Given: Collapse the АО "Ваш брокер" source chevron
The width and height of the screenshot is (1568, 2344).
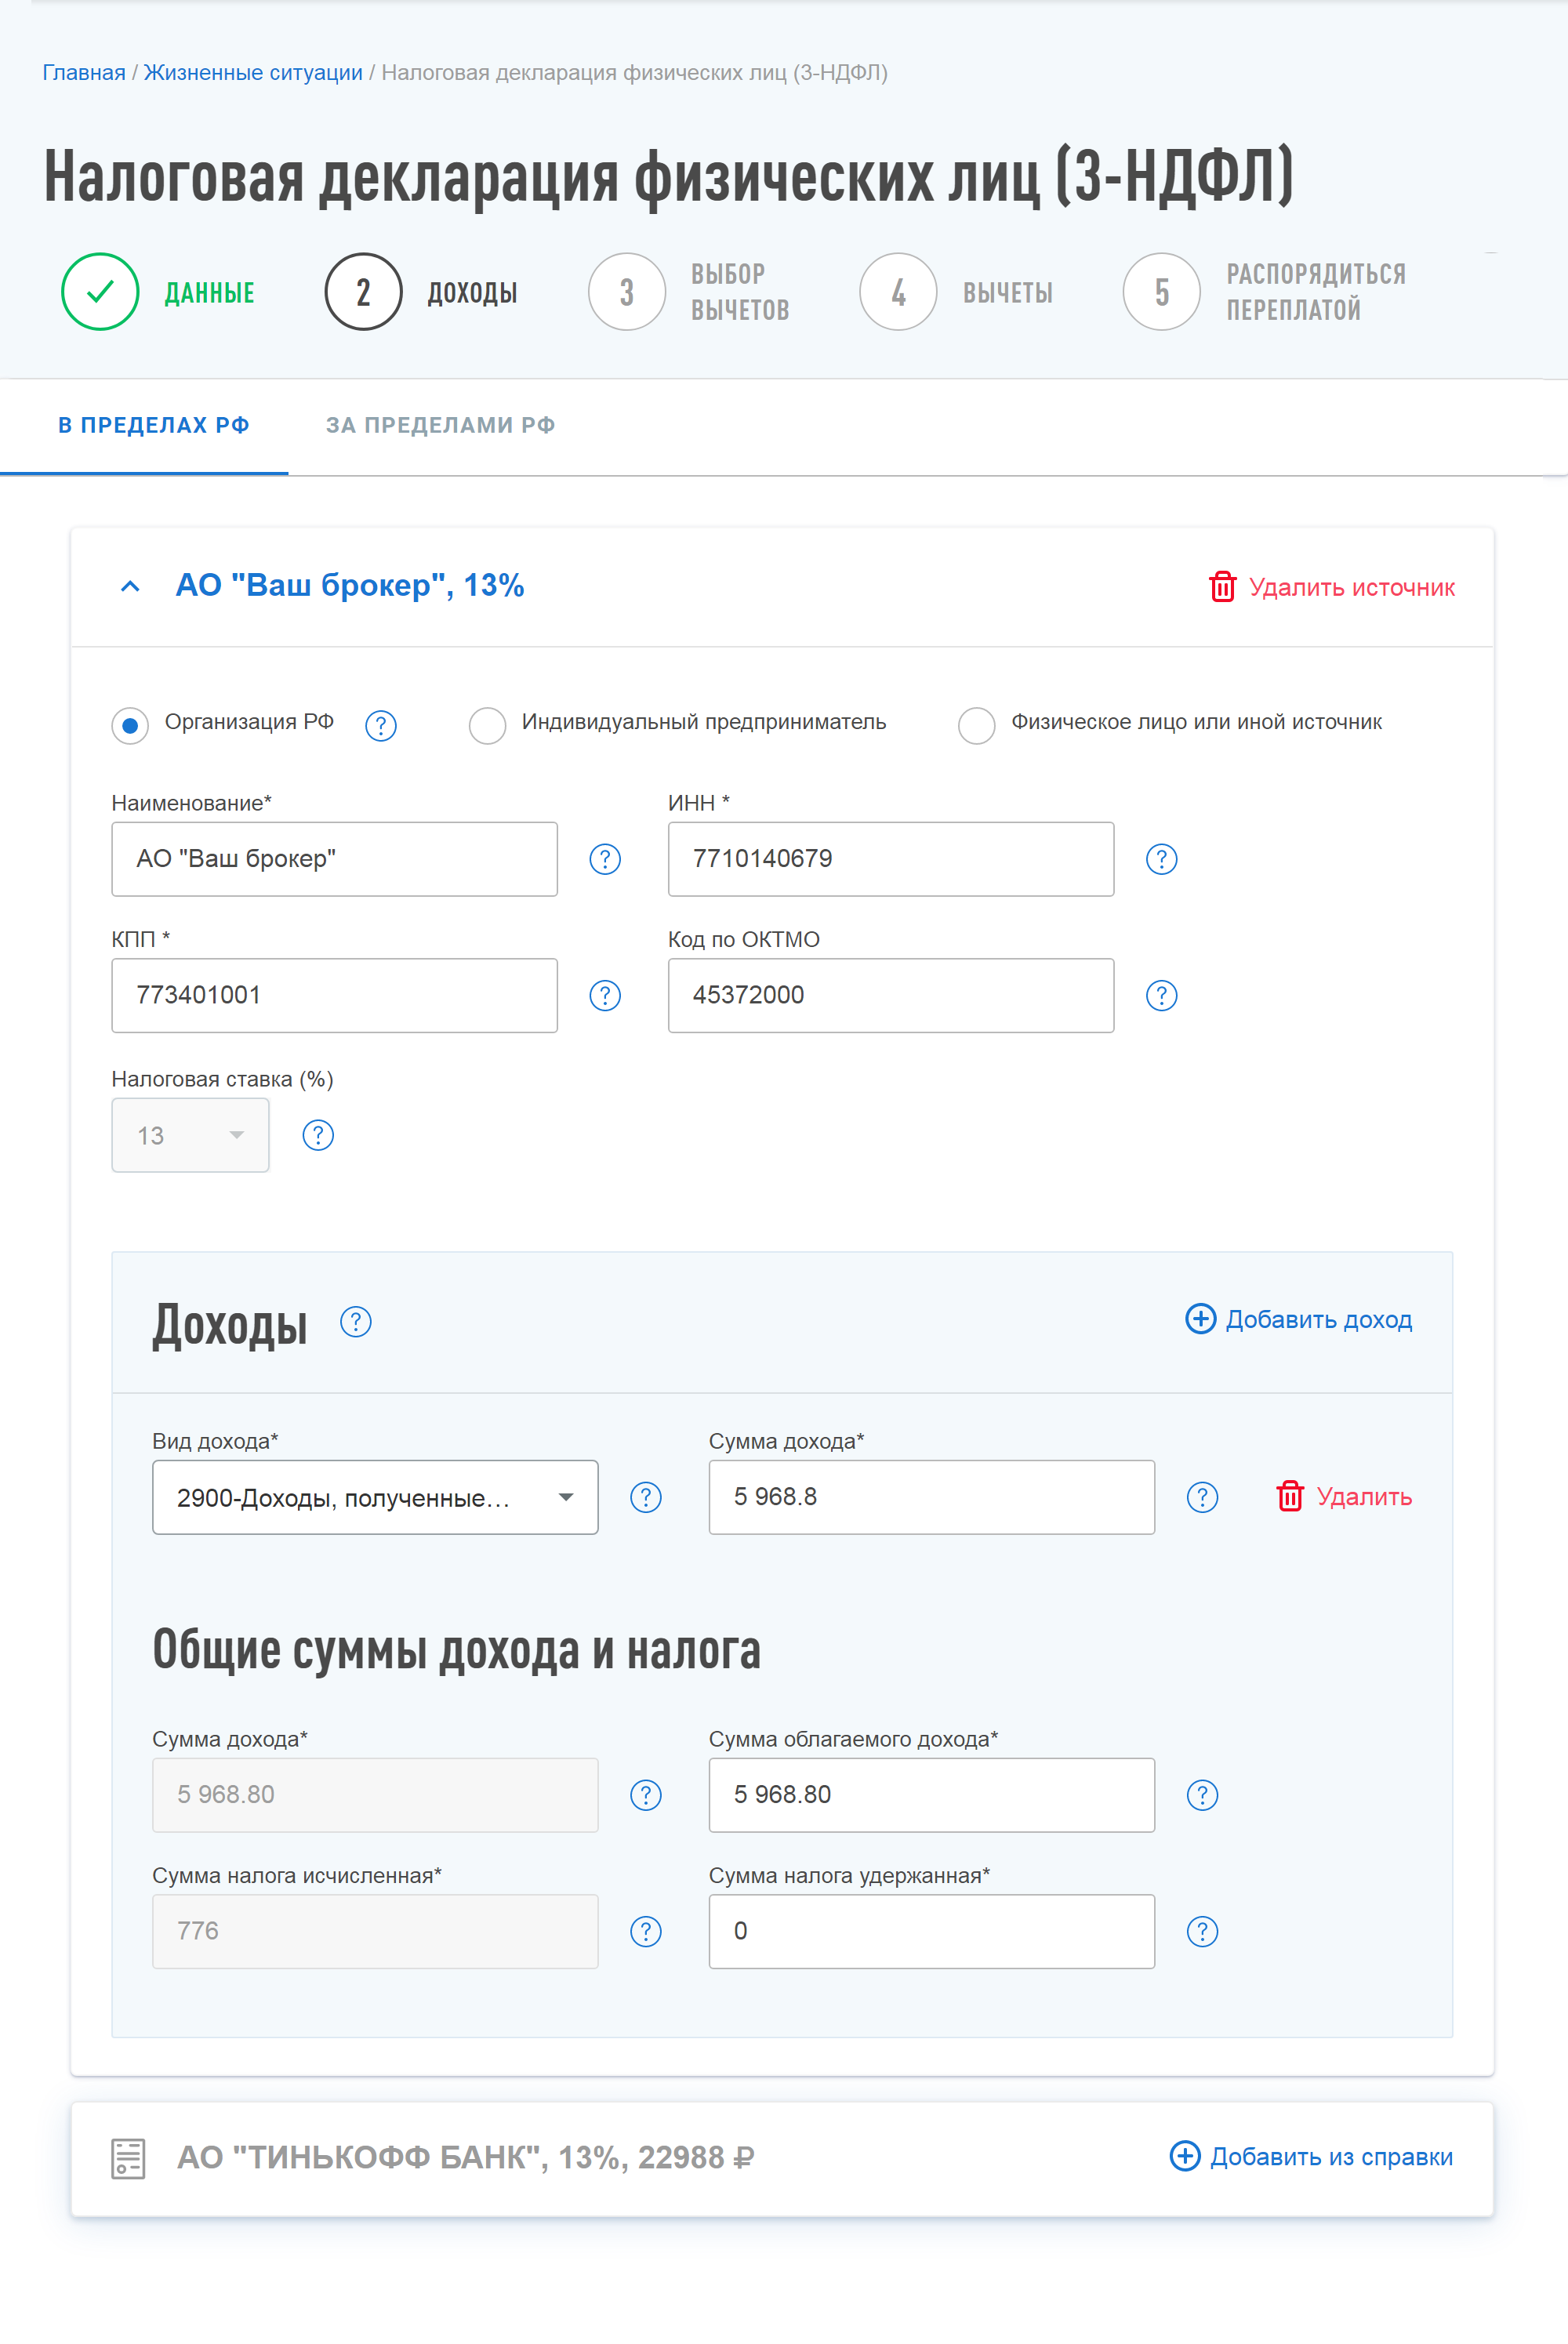Looking at the screenshot, I should 130,586.
